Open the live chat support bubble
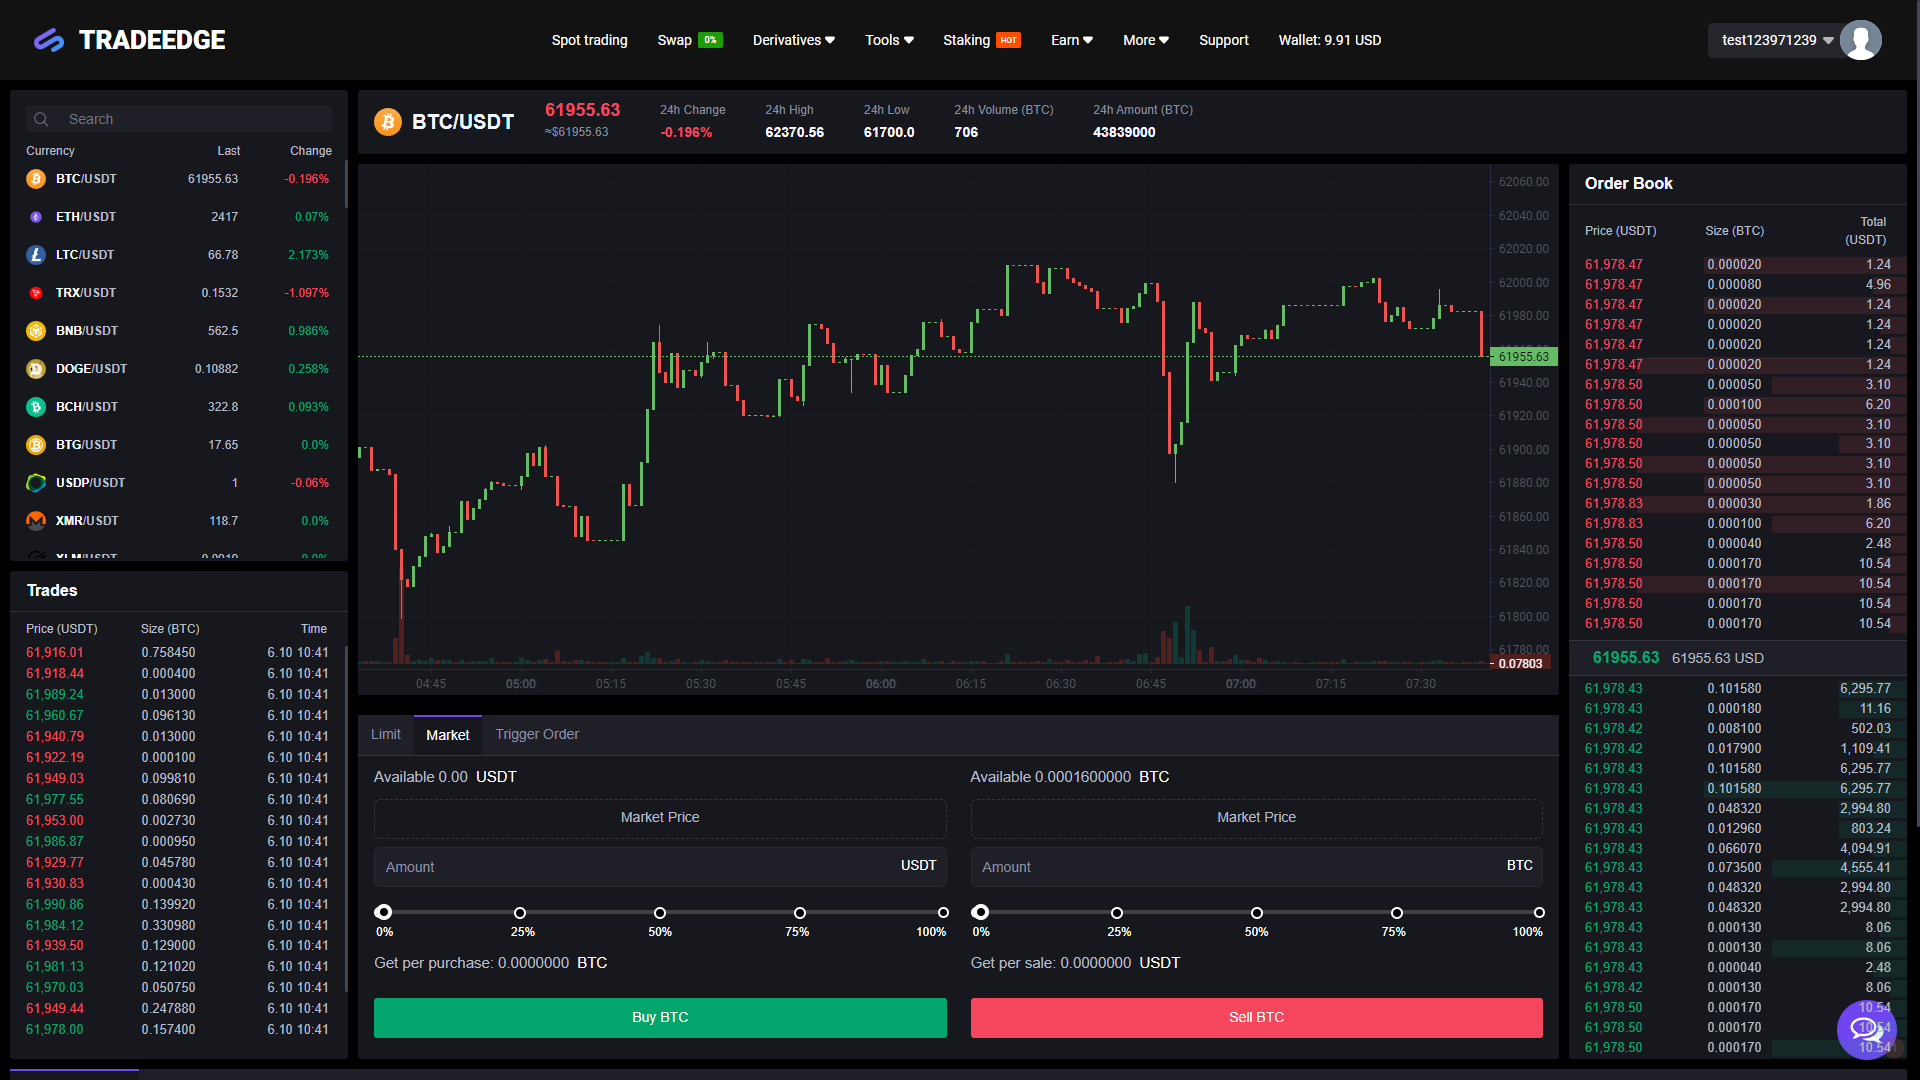Screen dimensions: 1920x1080 1866,1028
